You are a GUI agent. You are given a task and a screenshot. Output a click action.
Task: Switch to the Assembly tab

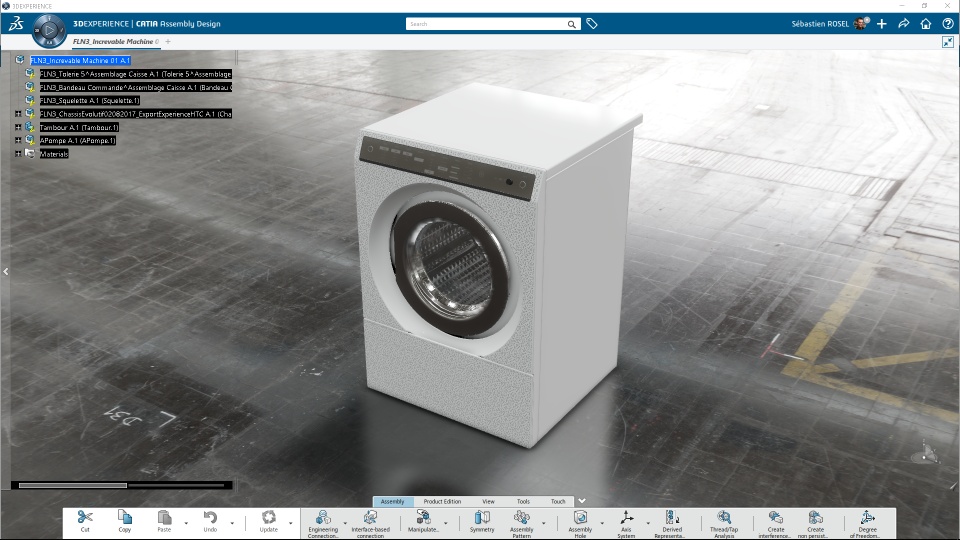coord(392,501)
